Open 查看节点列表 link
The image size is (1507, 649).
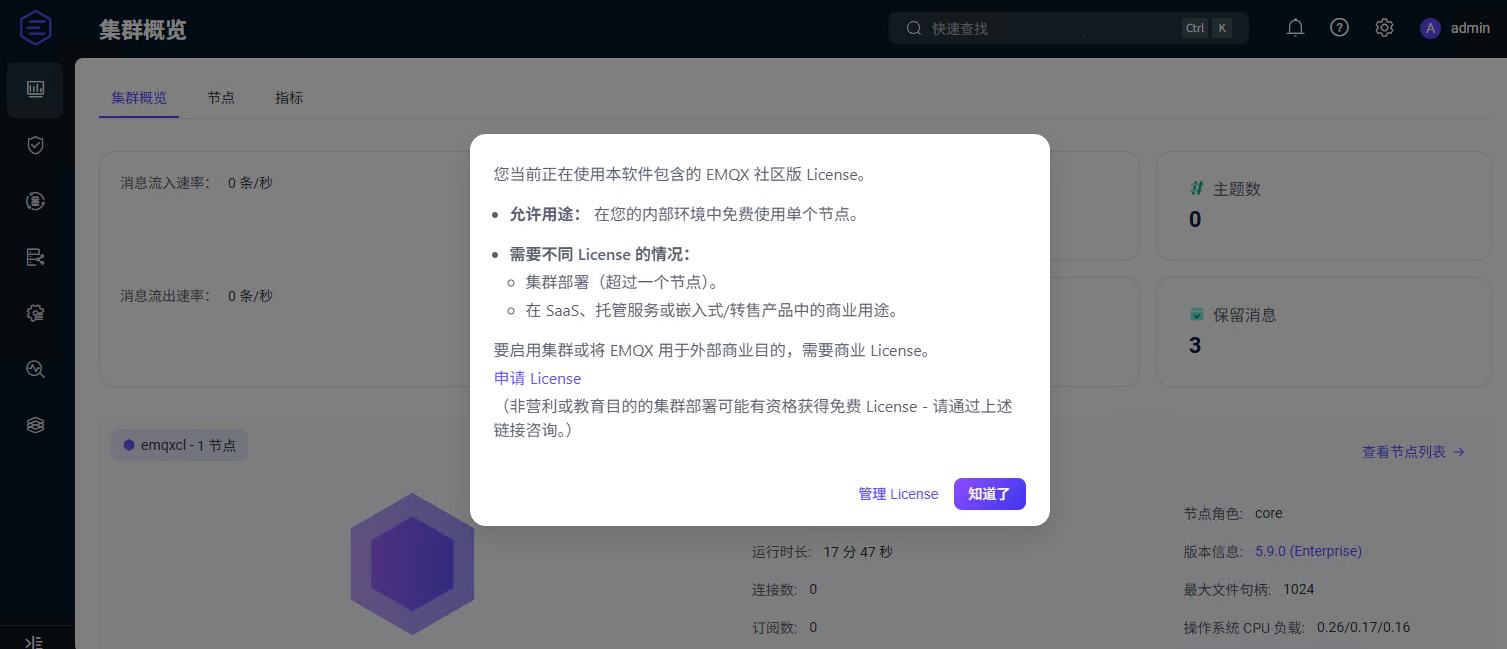(x=1413, y=452)
